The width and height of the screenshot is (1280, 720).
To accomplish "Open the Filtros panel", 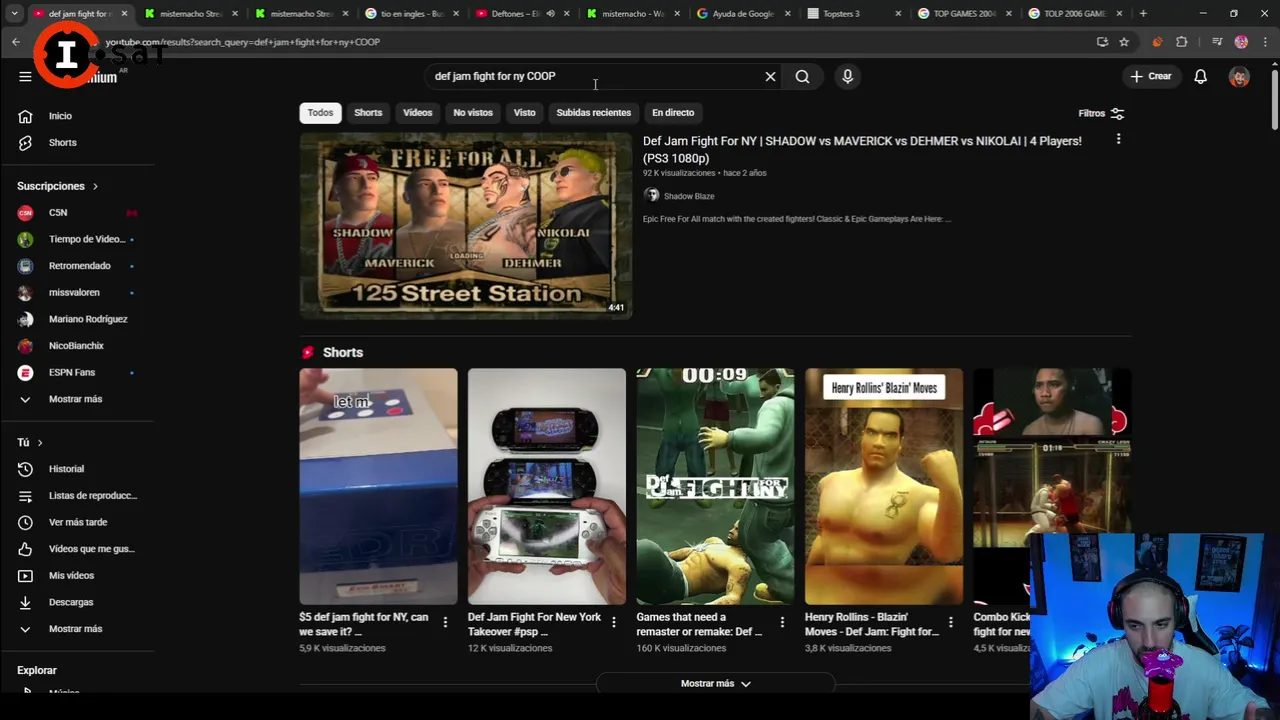I will point(1101,113).
